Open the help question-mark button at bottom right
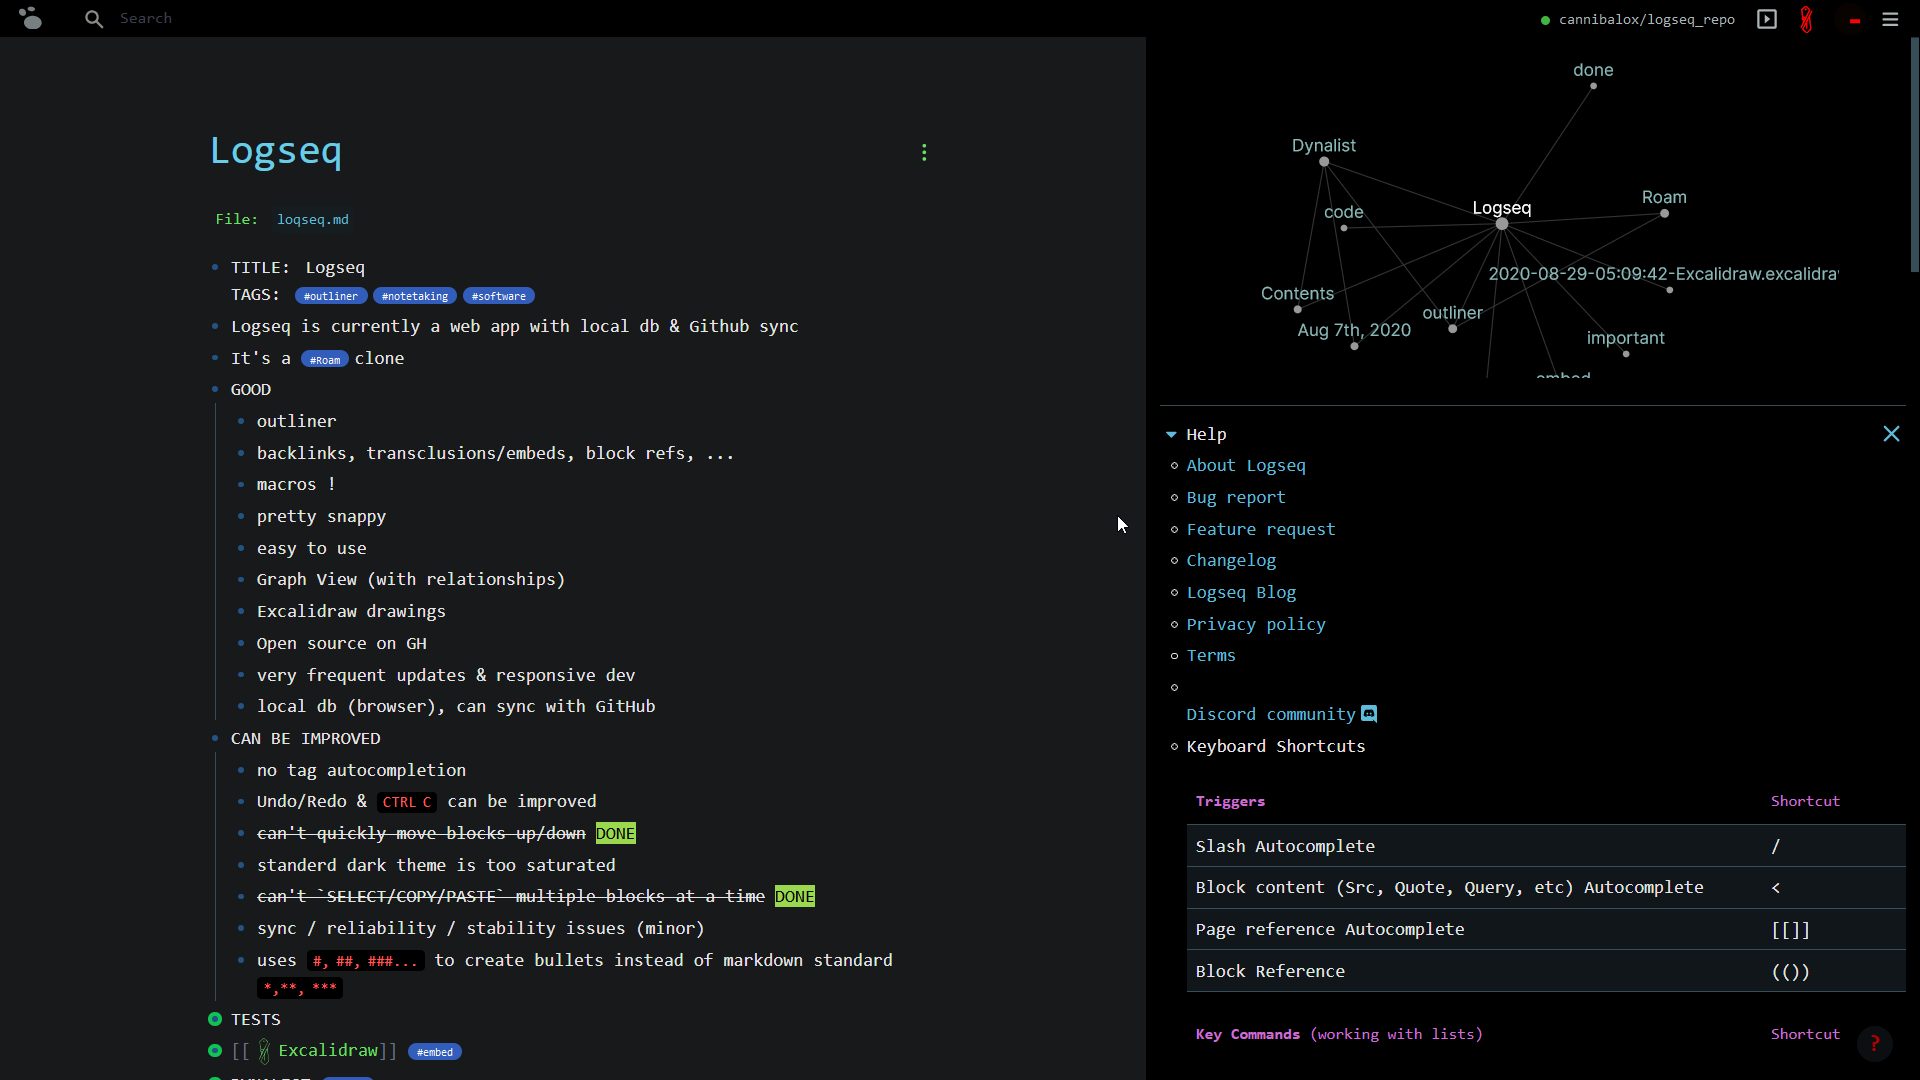The image size is (1920, 1080). [x=1875, y=1043]
